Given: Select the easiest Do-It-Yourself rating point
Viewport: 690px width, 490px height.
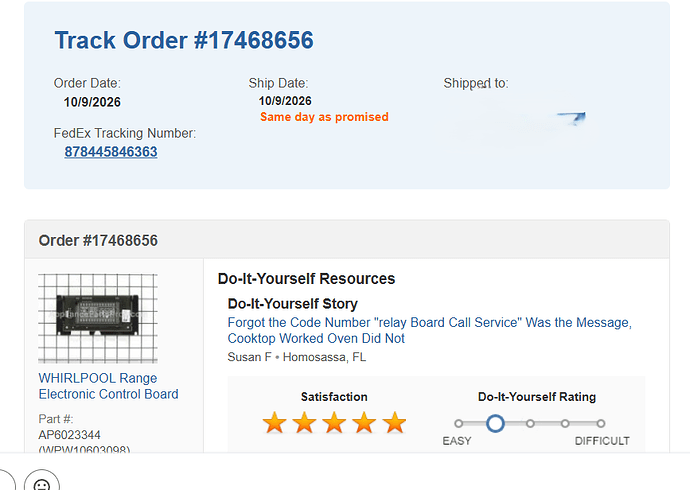Looking at the screenshot, I should (459, 424).
